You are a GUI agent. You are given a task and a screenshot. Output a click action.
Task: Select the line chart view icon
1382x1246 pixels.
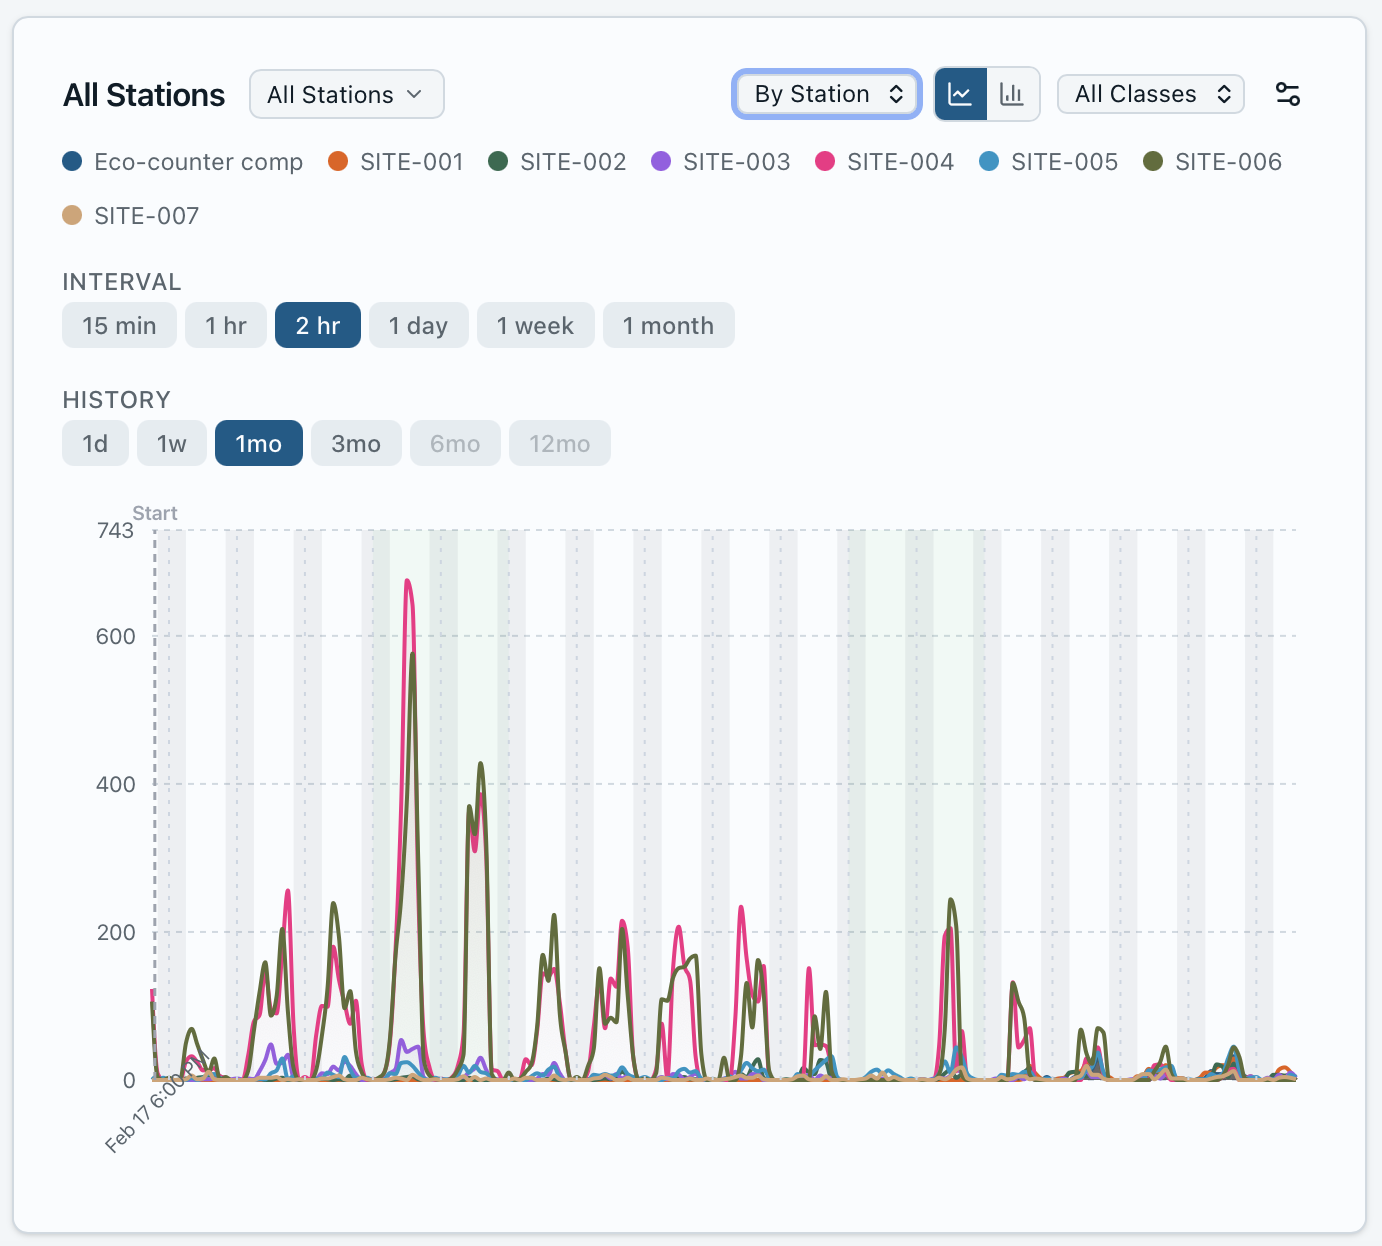pyautogui.click(x=961, y=93)
